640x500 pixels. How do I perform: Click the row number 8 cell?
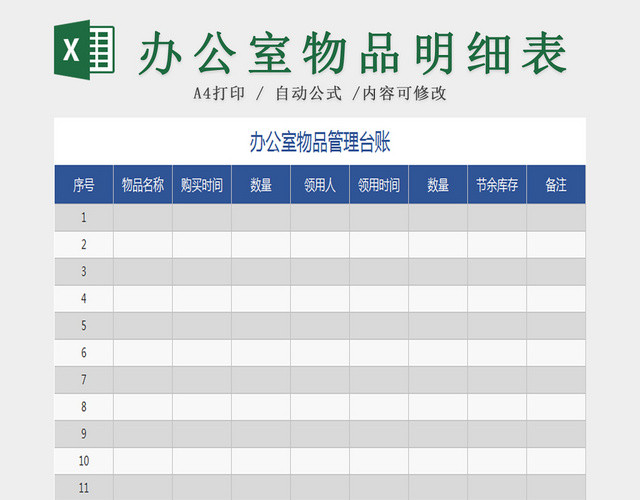[84, 407]
